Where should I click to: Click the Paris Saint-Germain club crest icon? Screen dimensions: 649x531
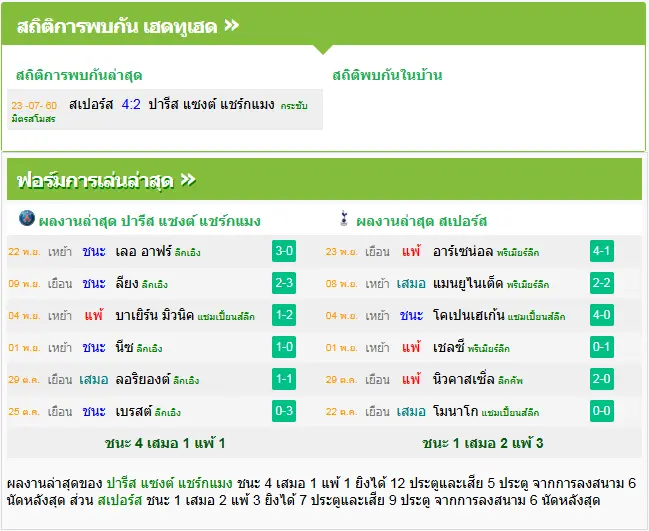tap(27, 218)
